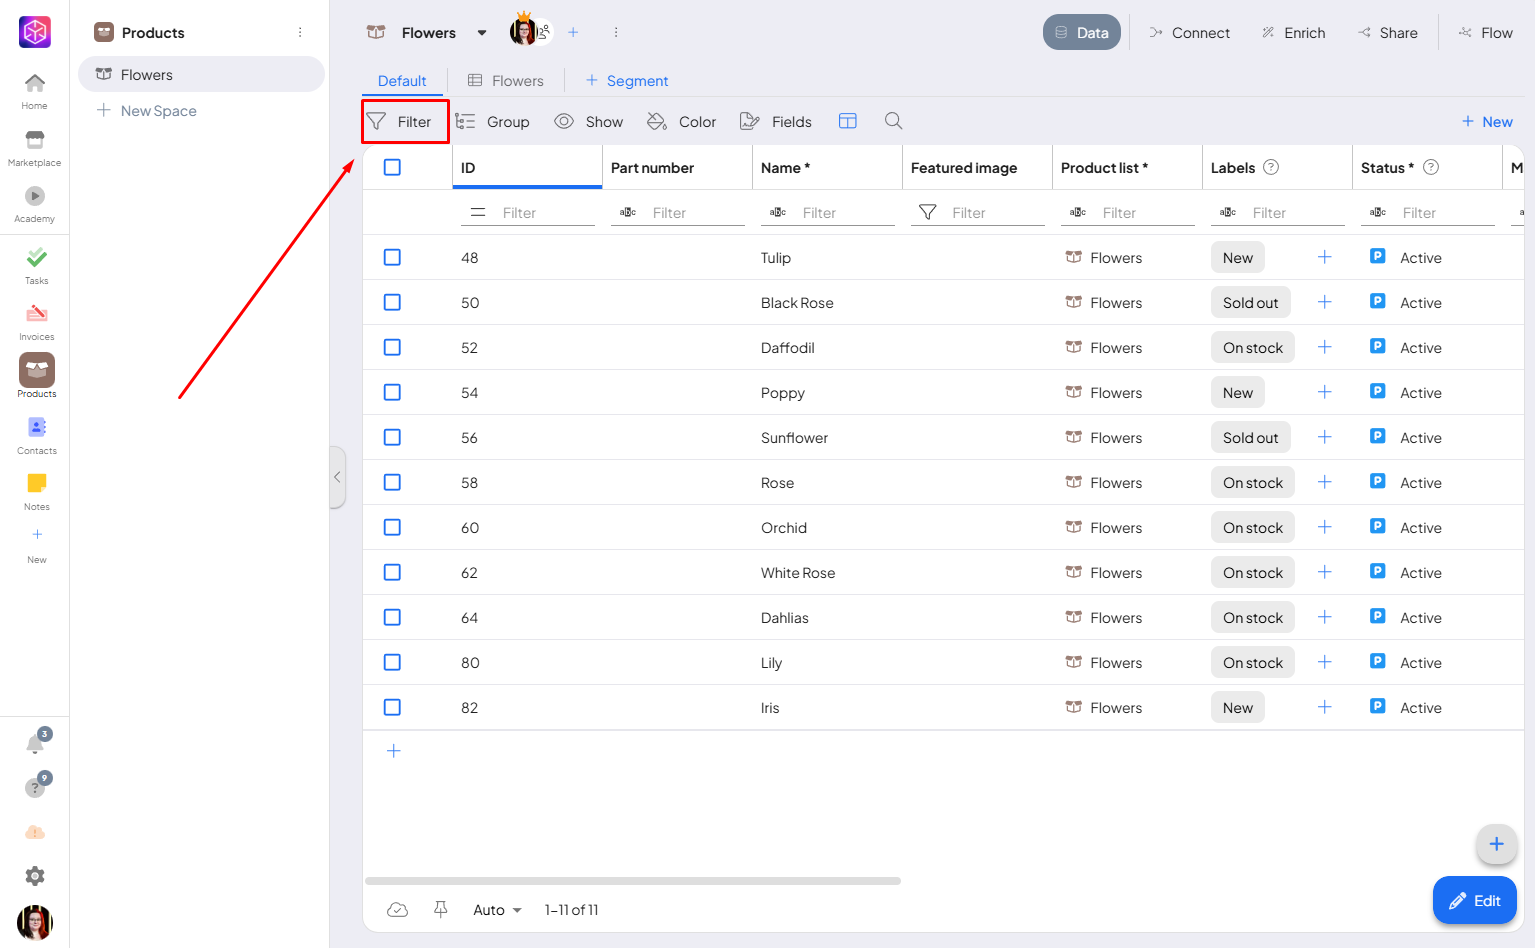Click the search magnifier in toolbar
The image size is (1535, 948).
[x=893, y=121]
